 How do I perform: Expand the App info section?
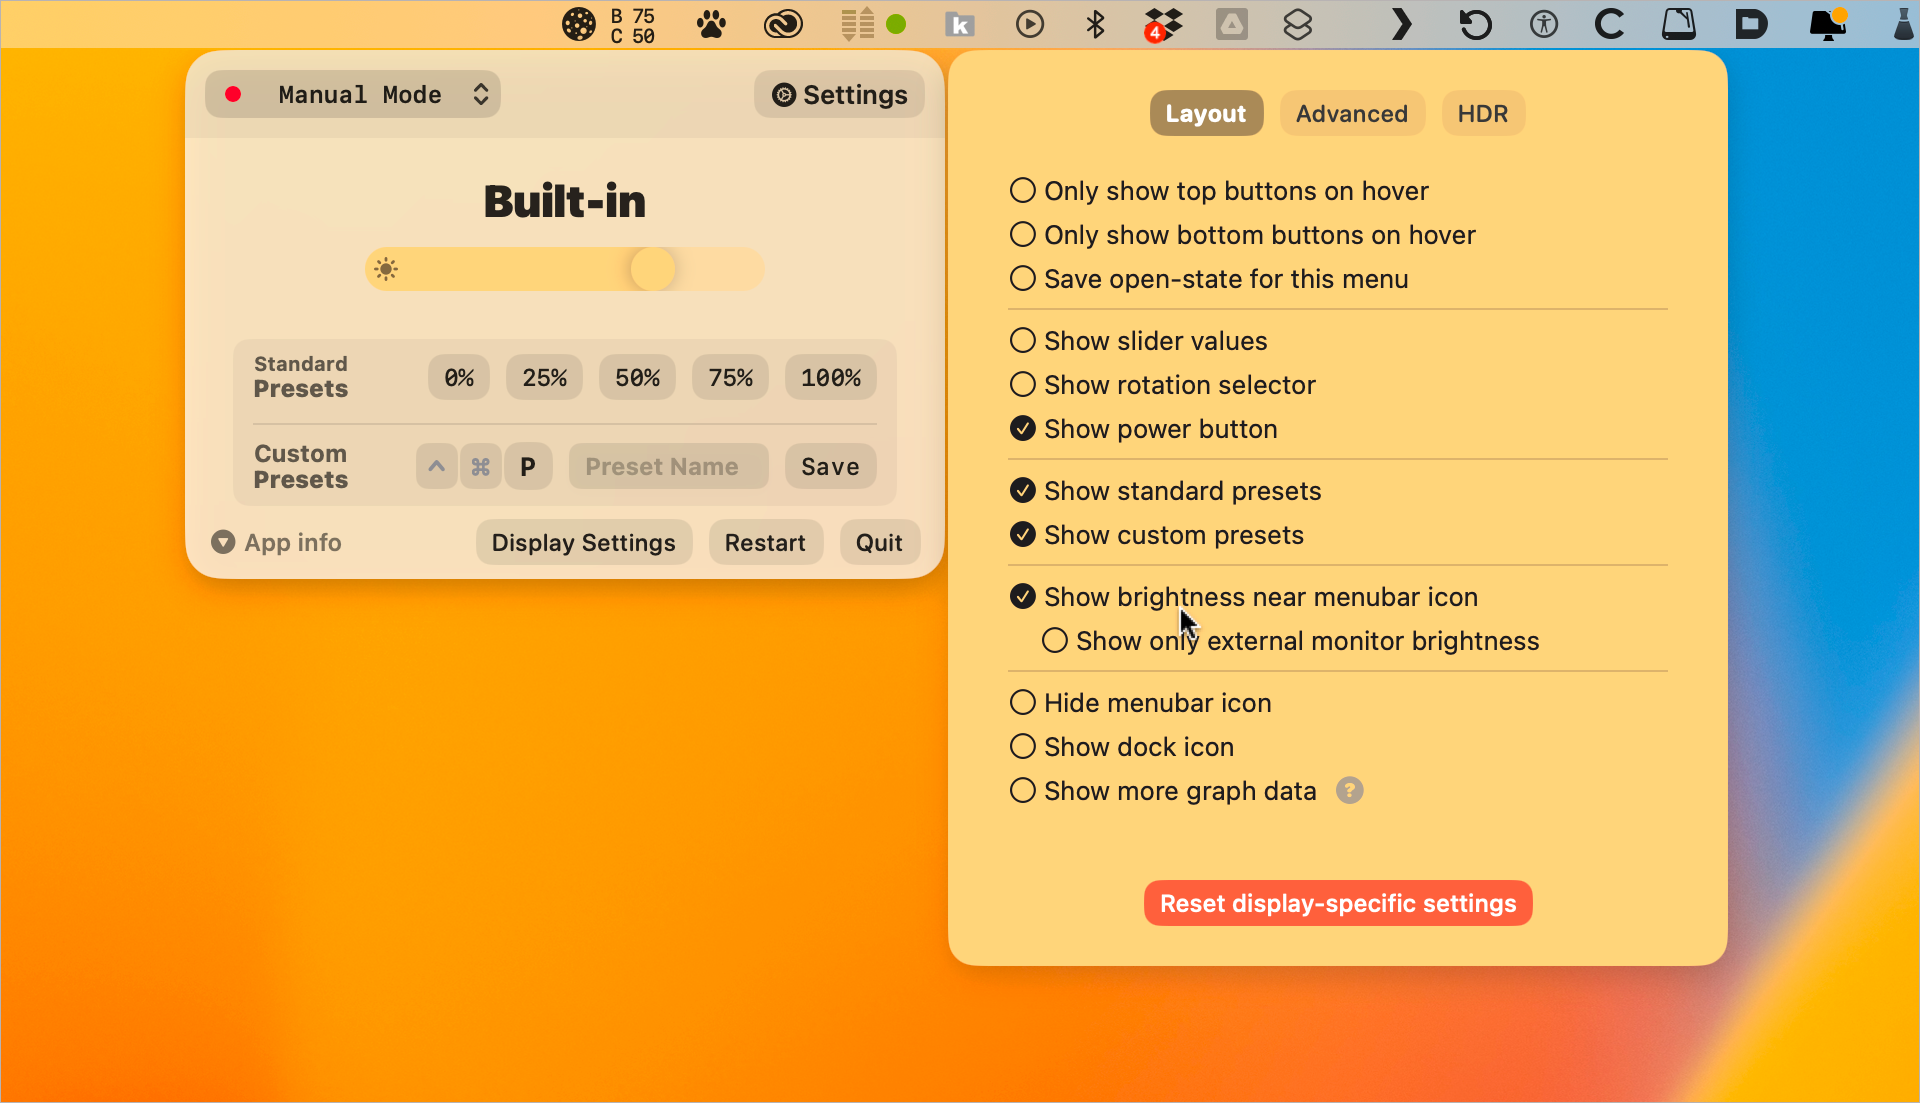(276, 542)
